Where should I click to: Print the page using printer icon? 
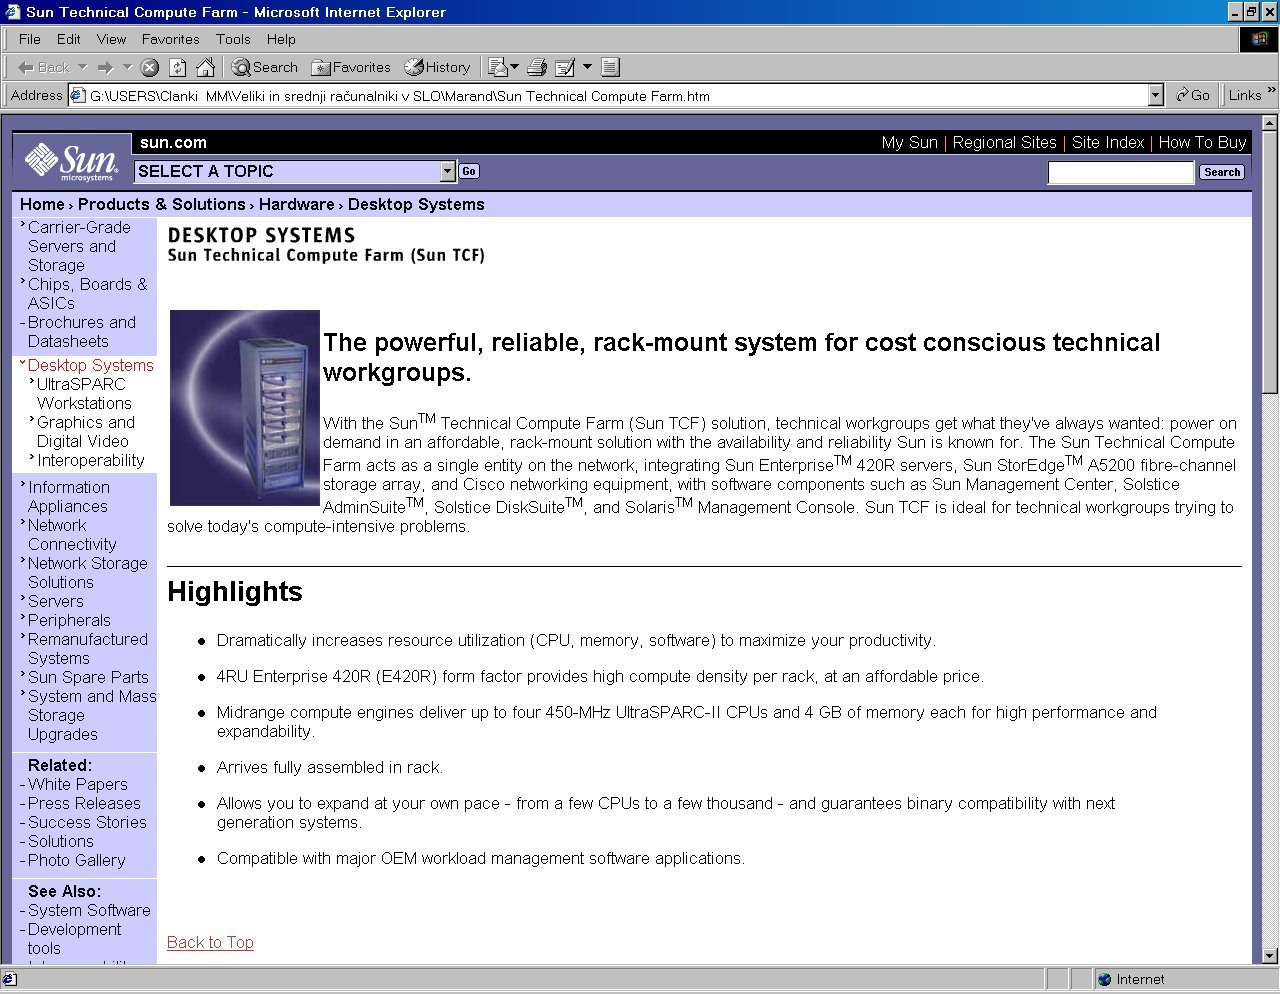536,67
